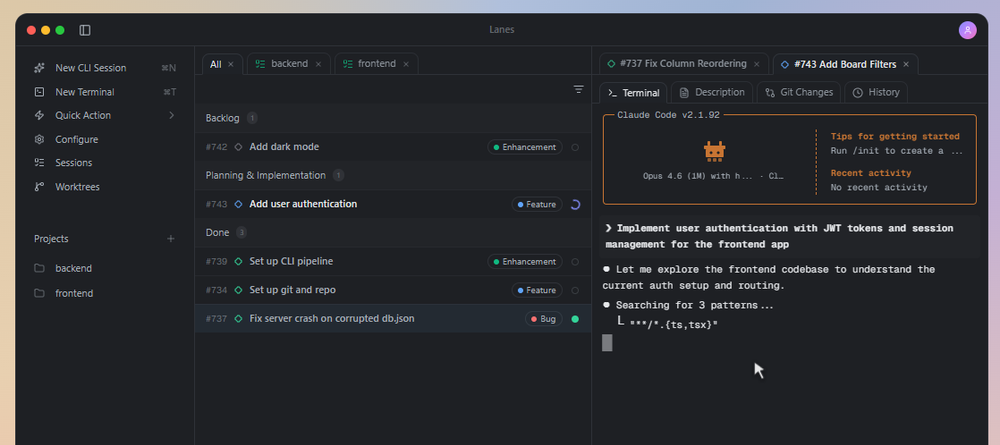Click Feature label on Set up git and repo
Image resolution: width=1000 pixels, height=445 pixels.
tap(537, 291)
